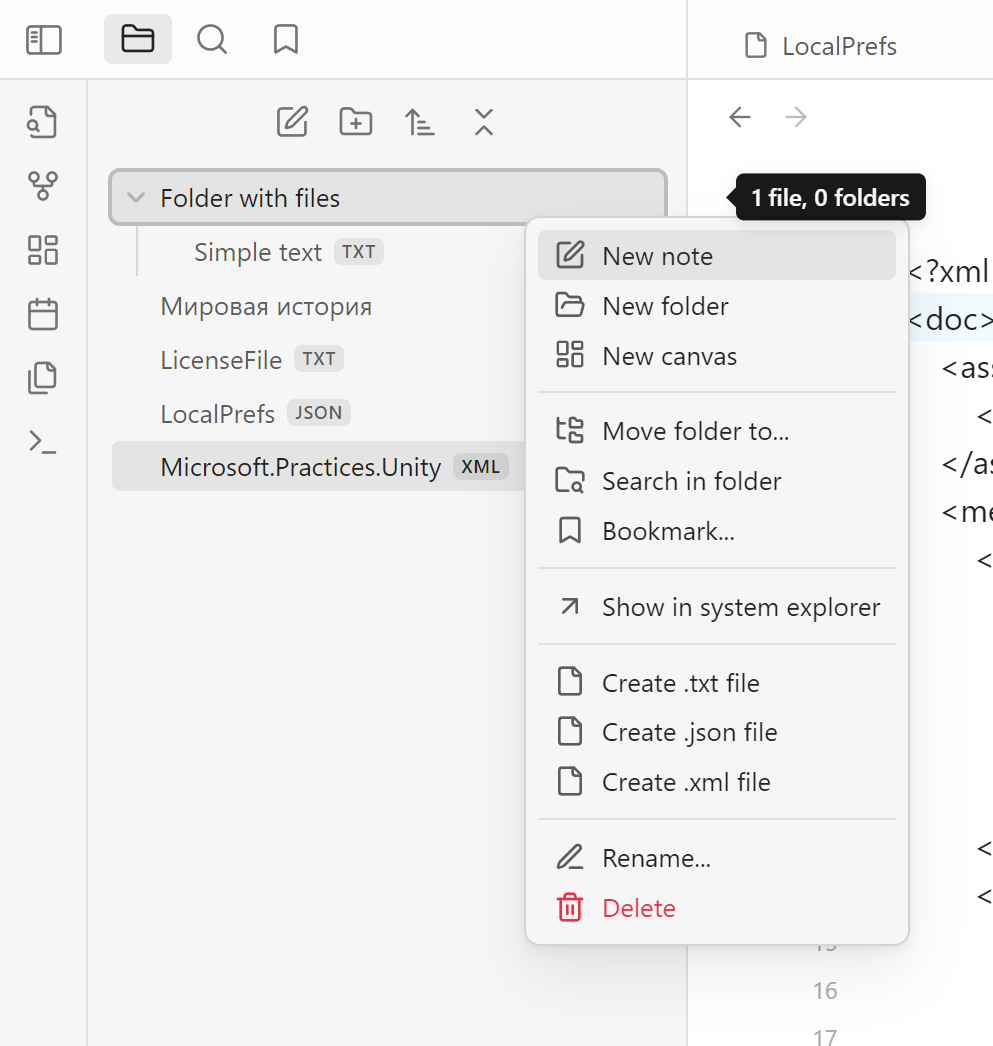Open graph view ribbon icon
993x1046 pixels.
[x=43, y=185]
